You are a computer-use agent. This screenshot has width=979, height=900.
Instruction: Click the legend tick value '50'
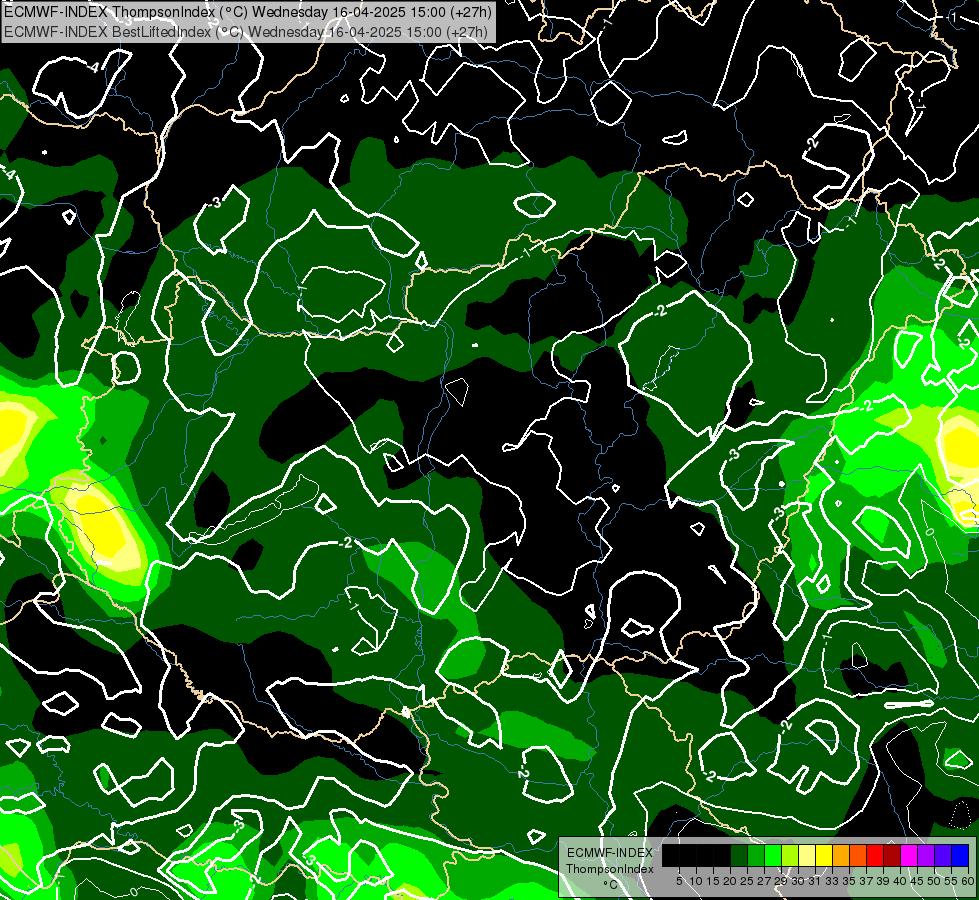click(934, 881)
